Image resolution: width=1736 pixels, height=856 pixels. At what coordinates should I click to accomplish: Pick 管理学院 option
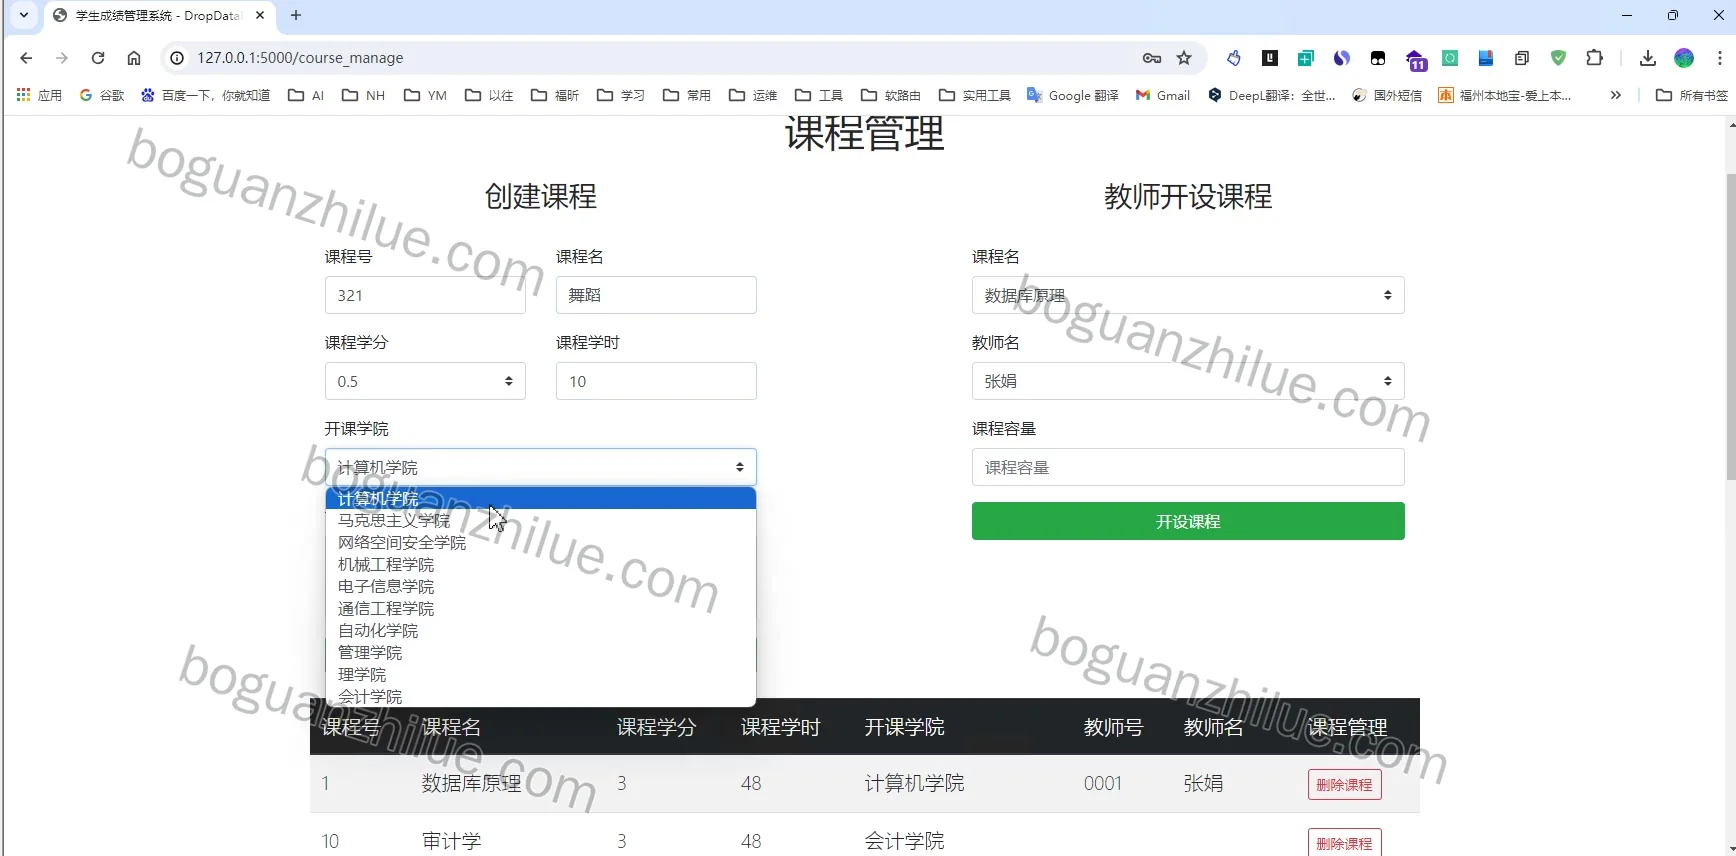click(x=541, y=652)
